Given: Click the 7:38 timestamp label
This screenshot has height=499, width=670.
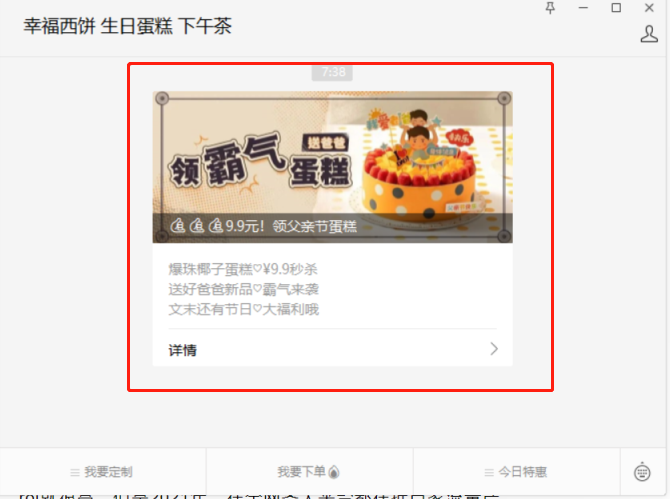Looking at the screenshot, I should coord(332,72).
